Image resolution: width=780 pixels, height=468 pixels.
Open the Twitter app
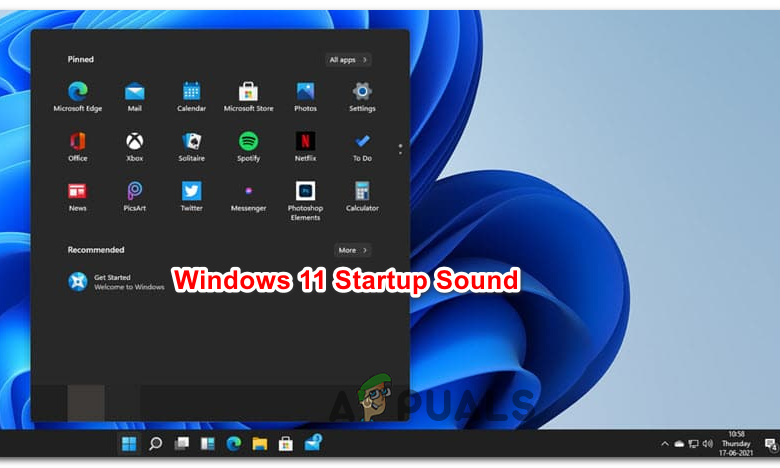pos(192,197)
